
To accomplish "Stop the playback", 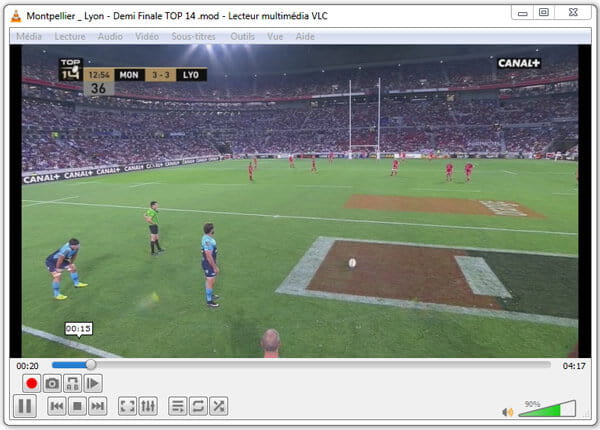I will [77, 406].
